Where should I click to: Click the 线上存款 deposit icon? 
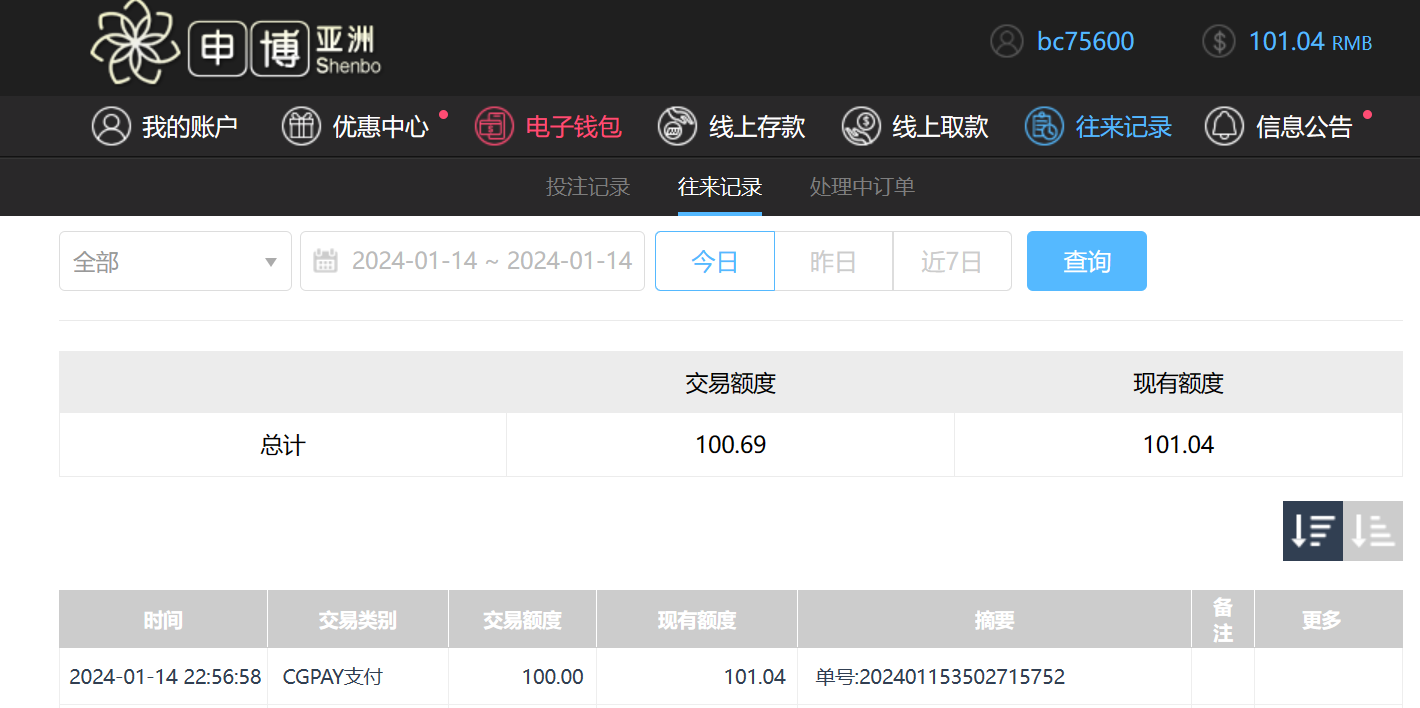677,126
